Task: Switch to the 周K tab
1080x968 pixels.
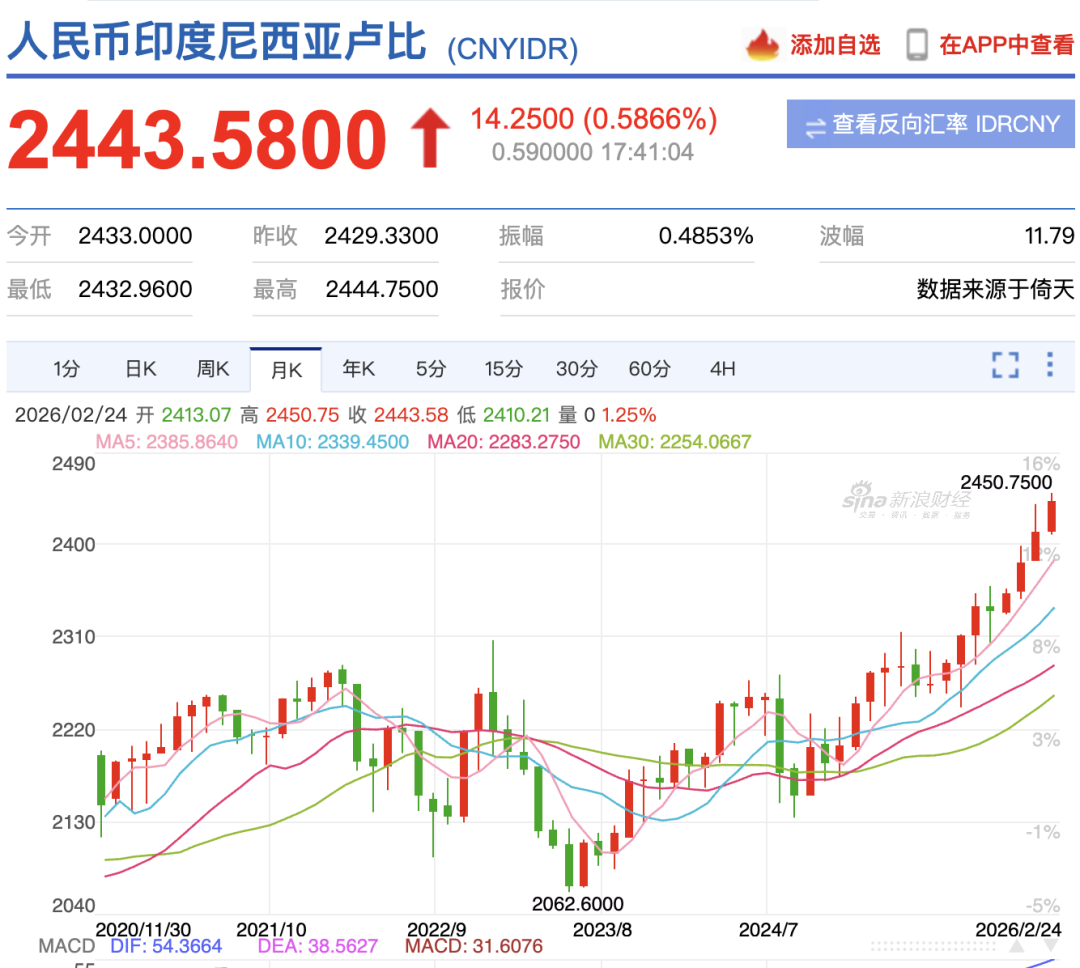Action: tap(213, 369)
